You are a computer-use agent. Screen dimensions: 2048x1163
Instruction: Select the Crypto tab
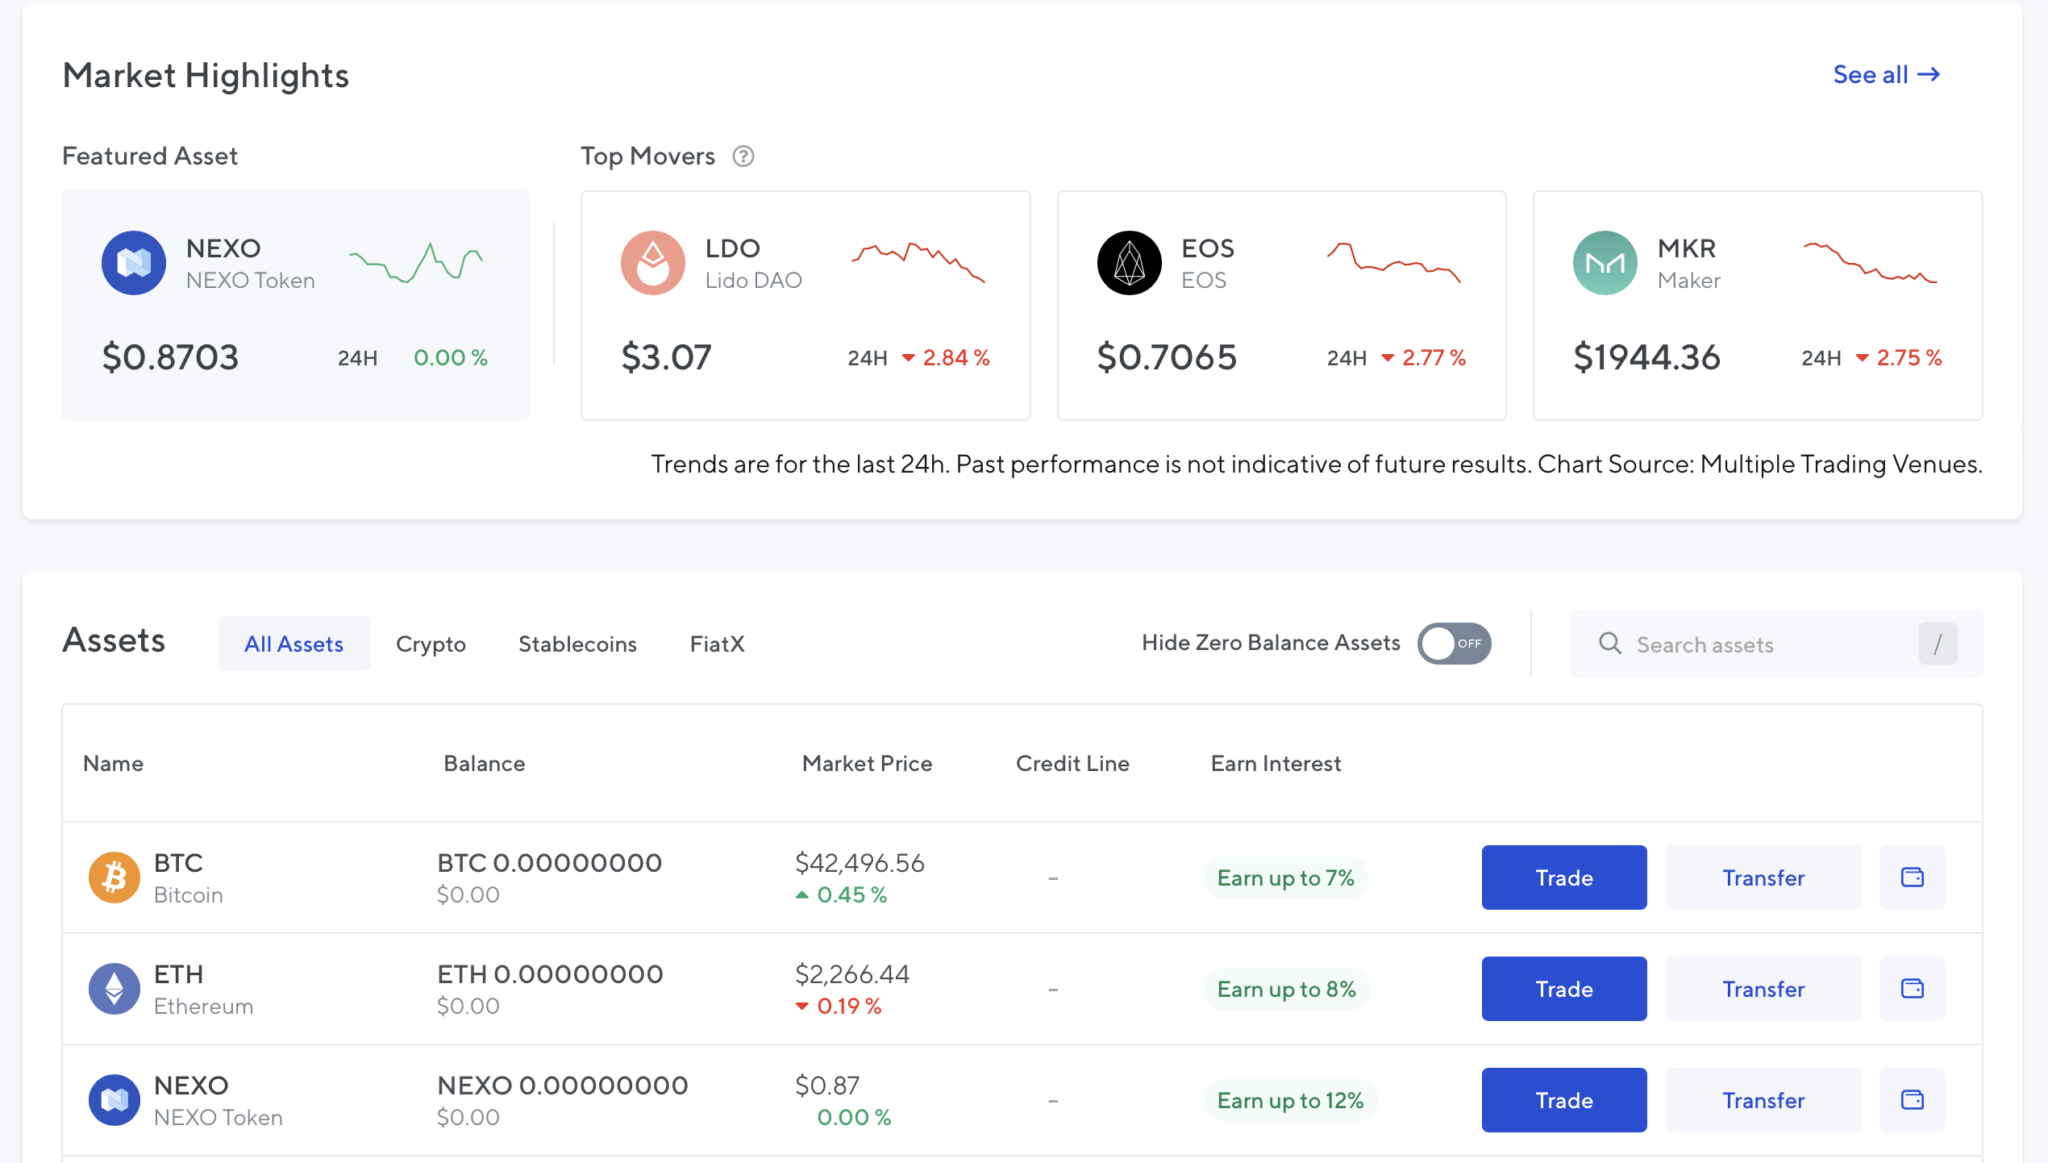[x=429, y=644]
